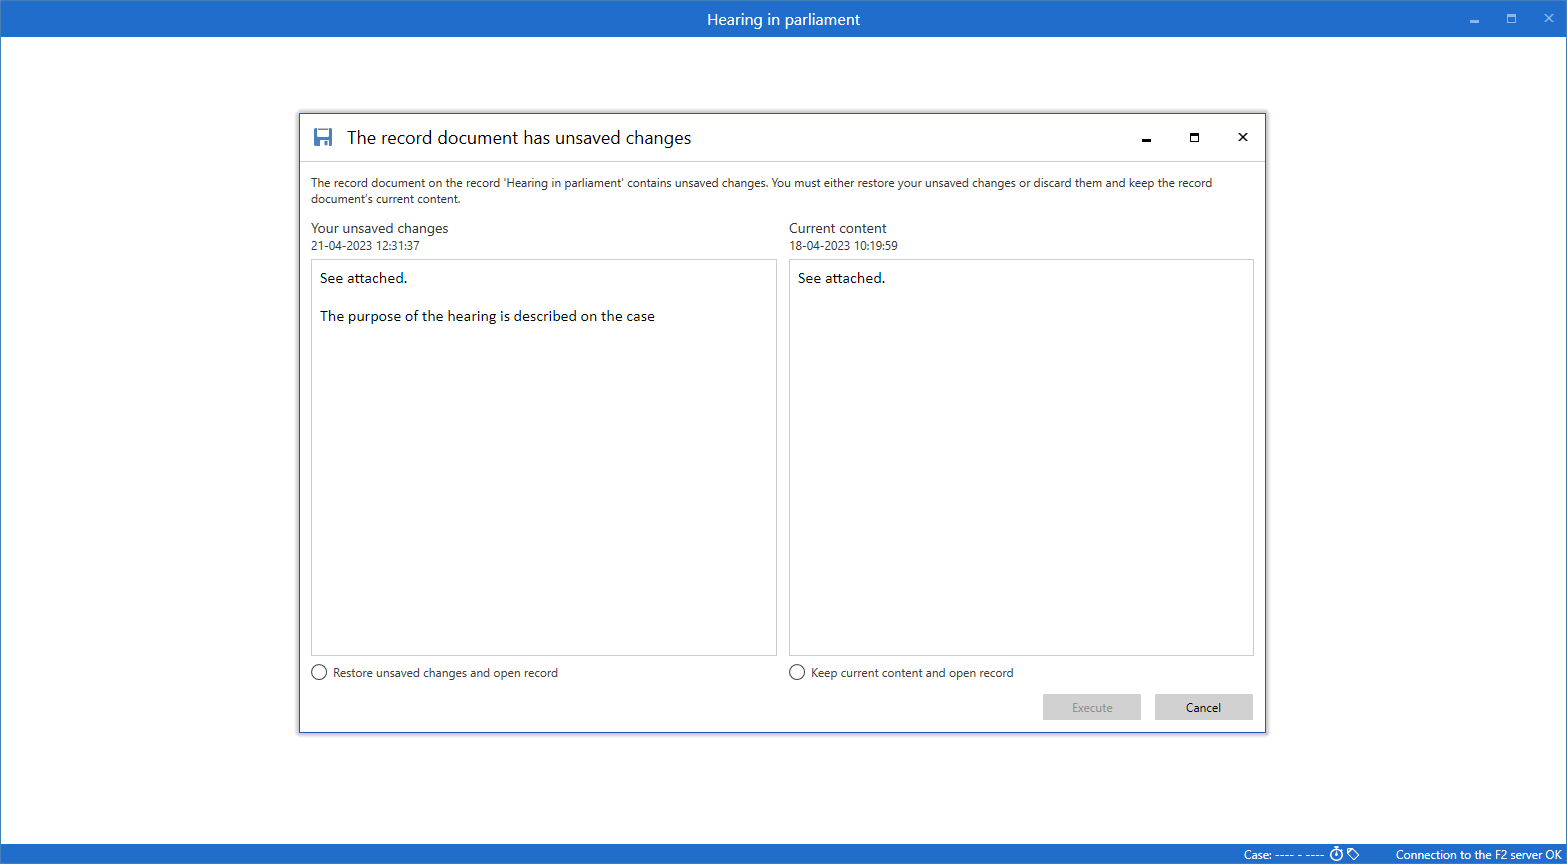
Task: Minimize the unsaved changes dialog
Action: [1146, 138]
